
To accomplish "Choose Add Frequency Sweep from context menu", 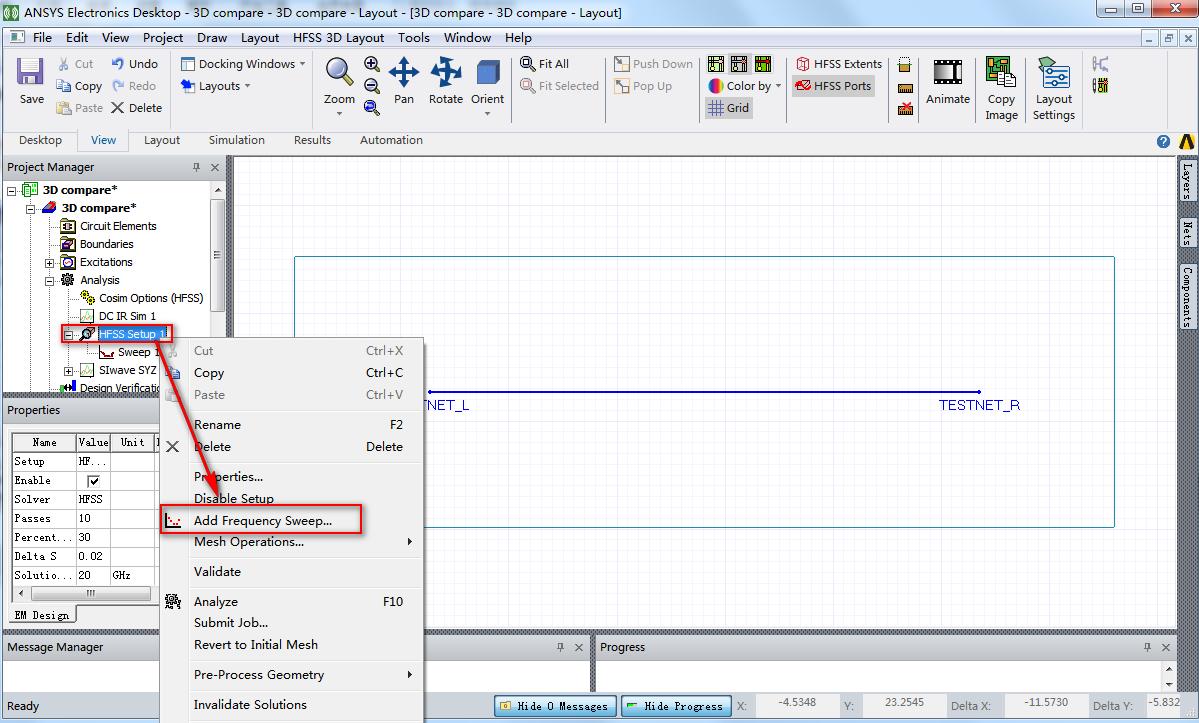I will tap(262, 521).
